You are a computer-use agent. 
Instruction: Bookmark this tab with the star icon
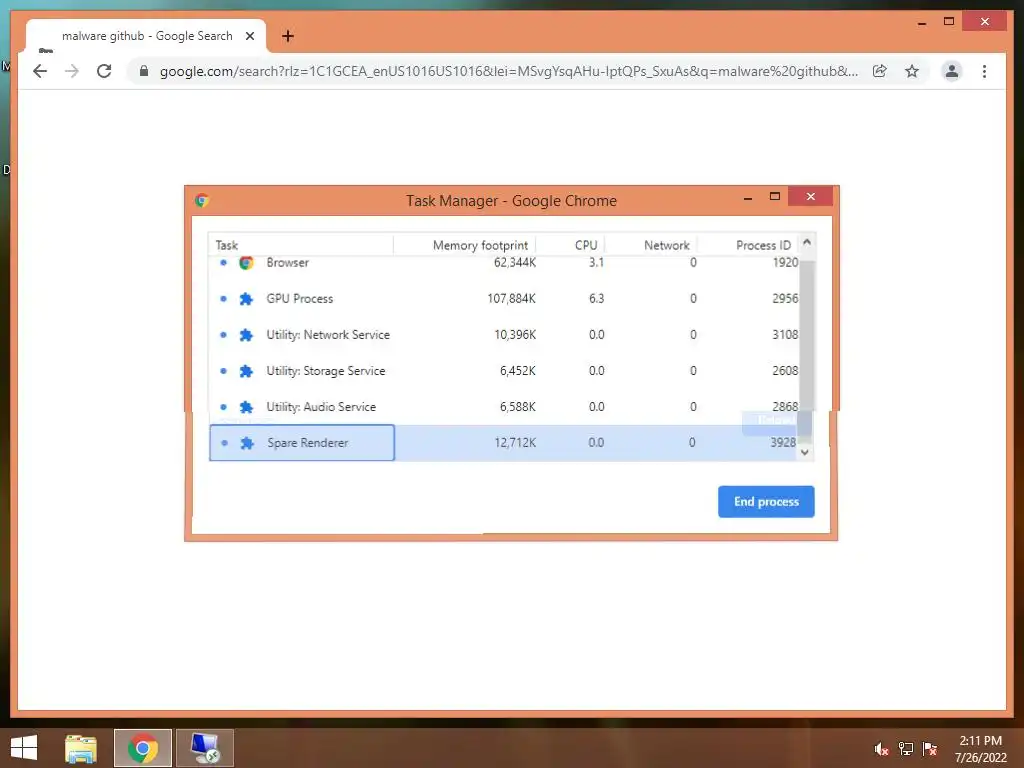point(912,71)
